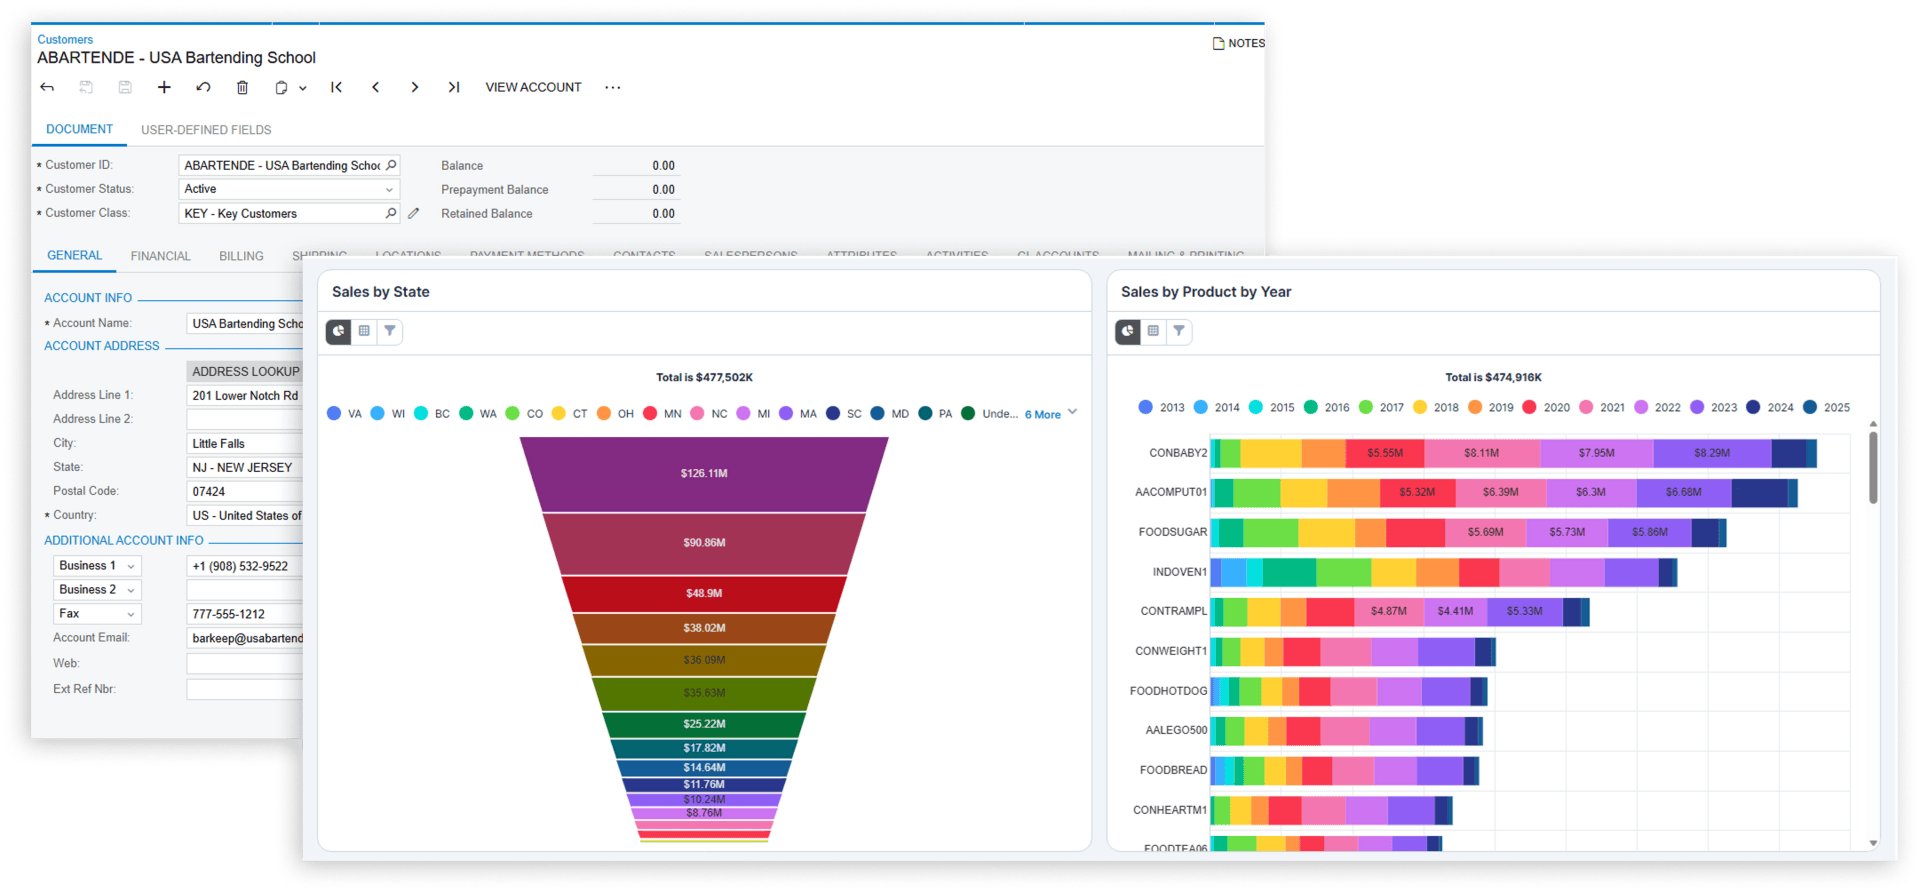Switch Sales by Product to table view
Viewport: 1920px width, 892px height.
tap(1153, 331)
